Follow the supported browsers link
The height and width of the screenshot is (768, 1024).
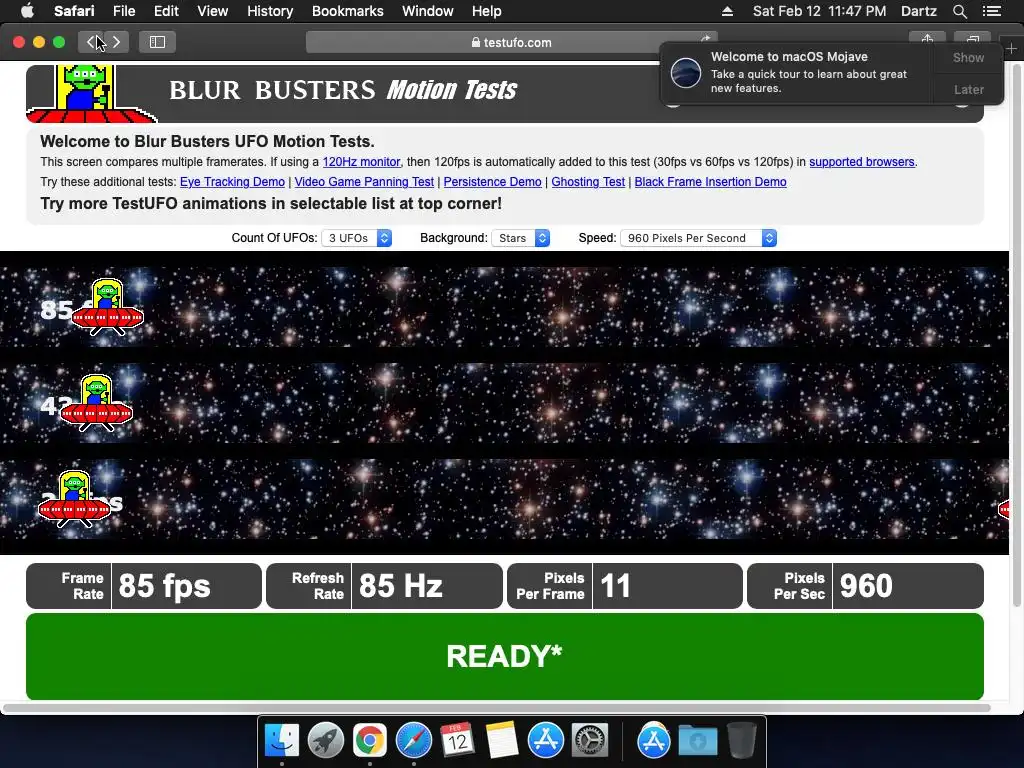(861, 162)
